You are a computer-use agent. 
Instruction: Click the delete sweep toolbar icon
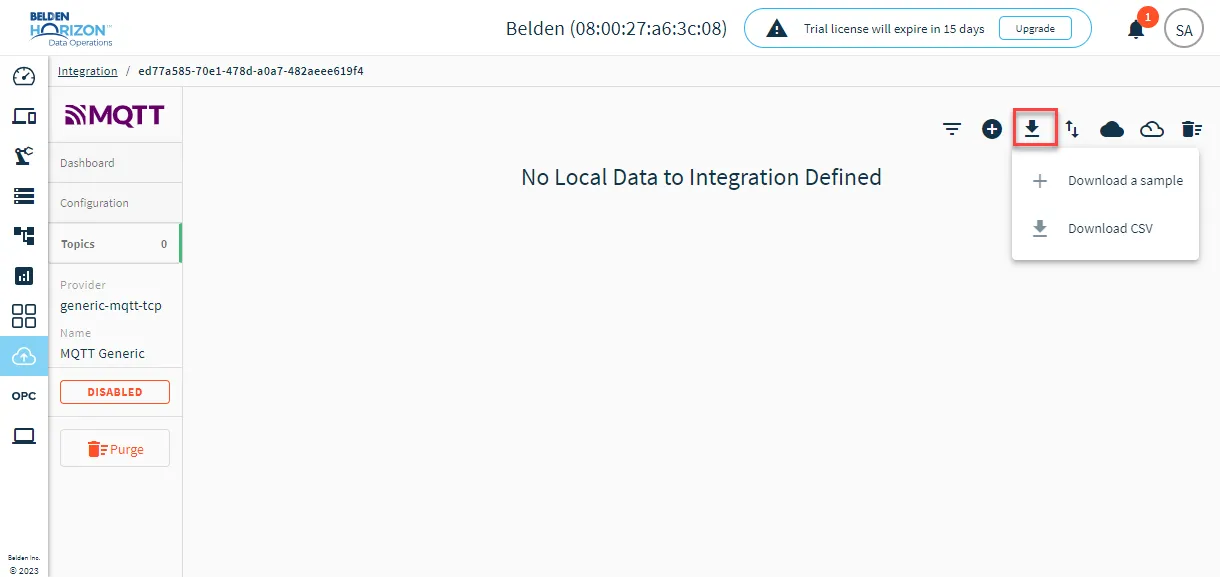(x=1191, y=129)
